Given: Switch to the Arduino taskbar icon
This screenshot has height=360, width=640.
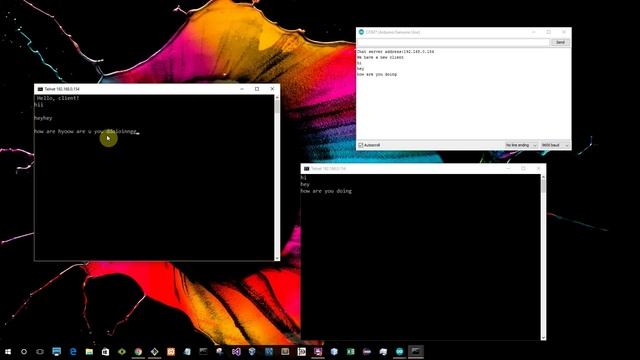Looking at the screenshot, I should [x=399, y=351].
